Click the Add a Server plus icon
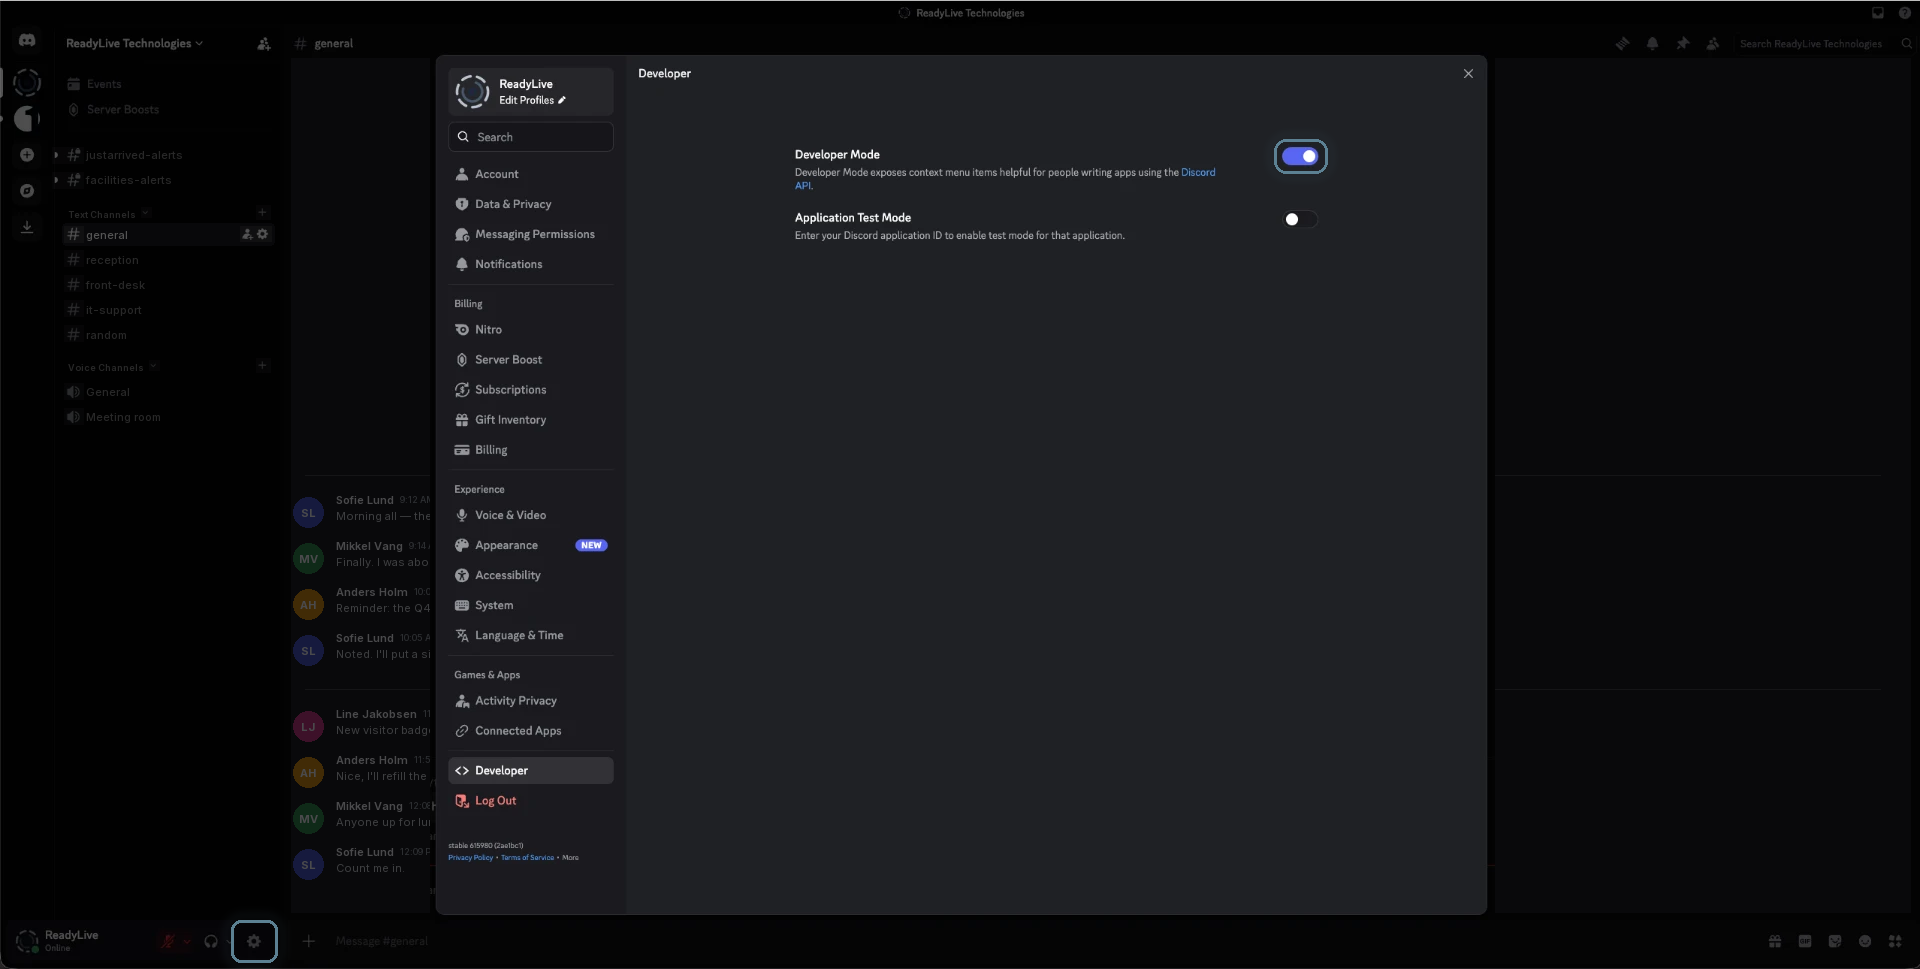Image resolution: width=1920 pixels, height=969 pixels. pyautogui.click(x=27, y=155)
